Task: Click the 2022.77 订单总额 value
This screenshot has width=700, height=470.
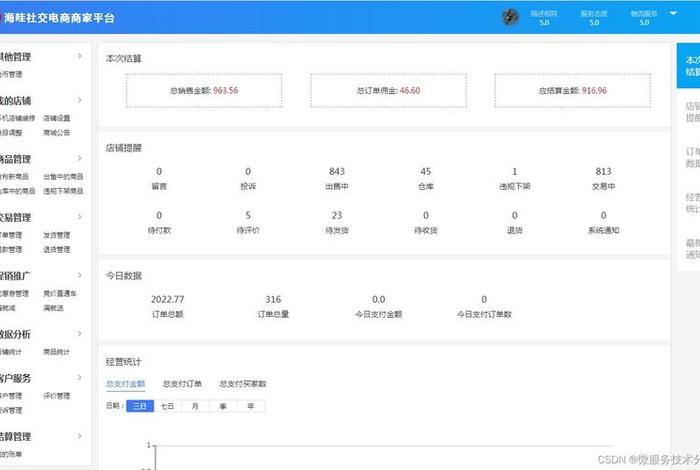Action: point(167,299)
